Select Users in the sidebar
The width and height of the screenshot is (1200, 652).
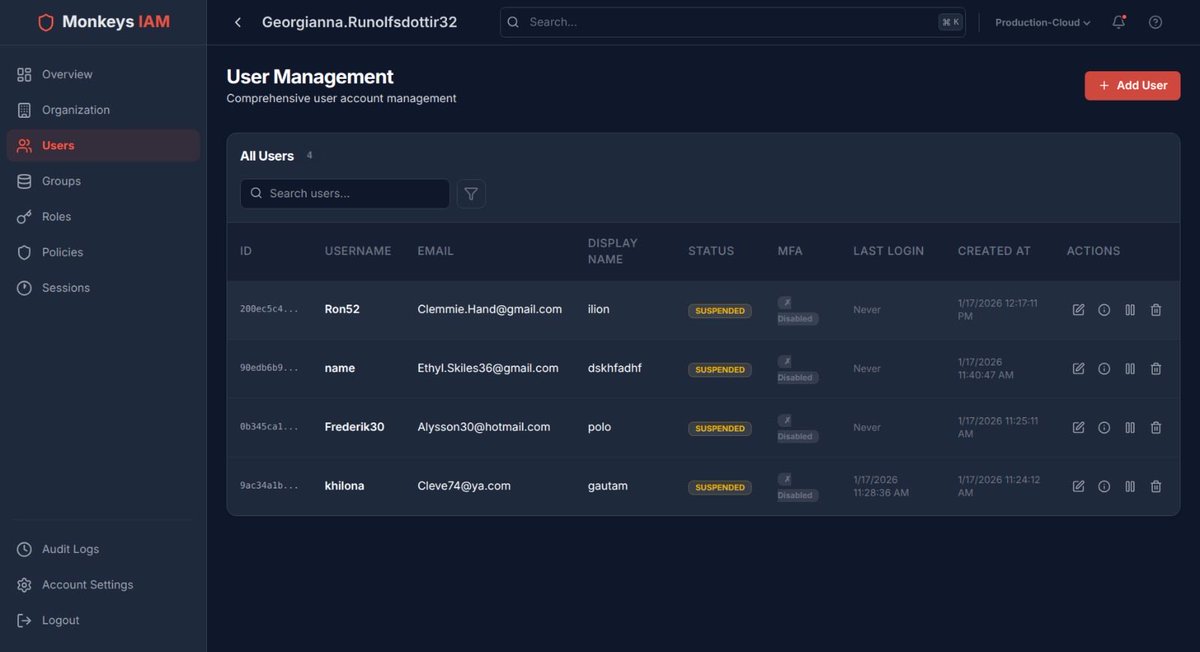[x=103, y=146]
